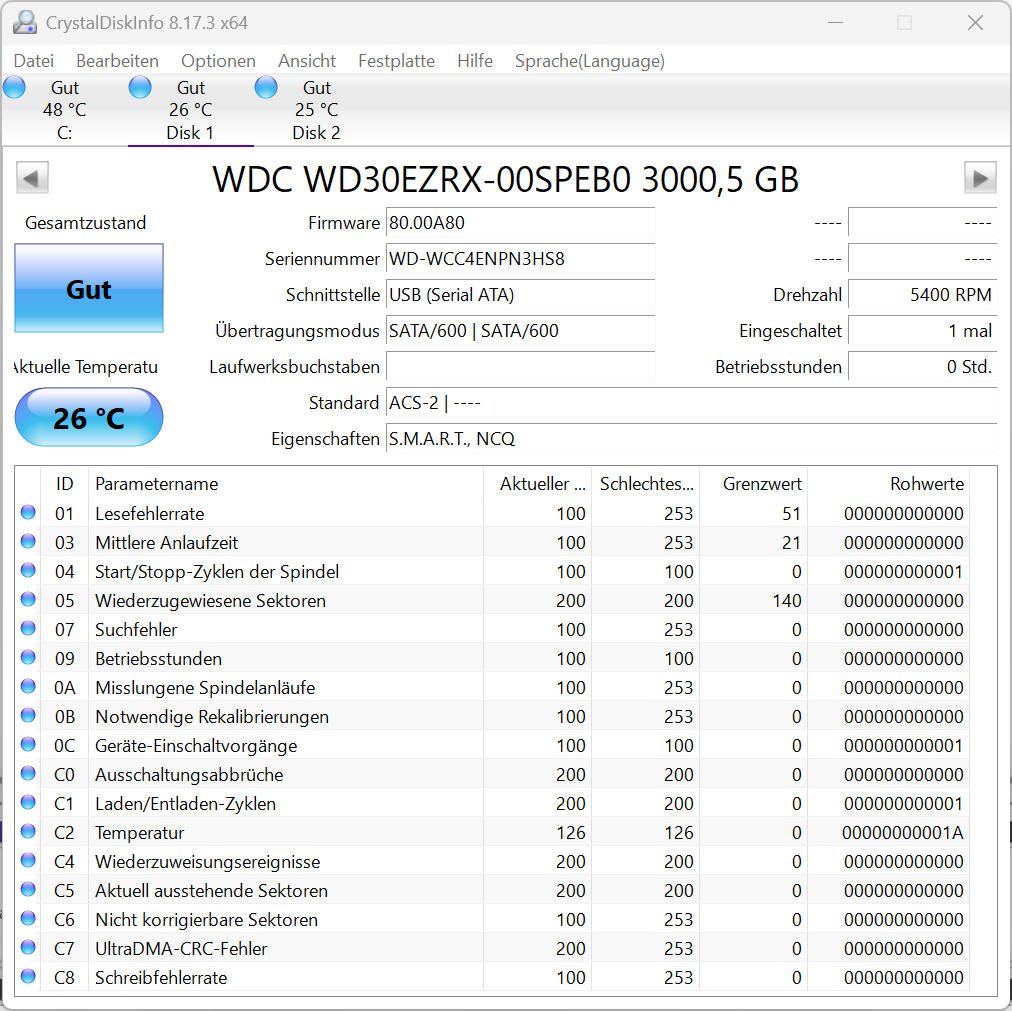This screenshot has height=1011, width=1012.
Task: Click status orb of Wiederzuweisungsereignisse row
Action: click(x=28, y=861)
